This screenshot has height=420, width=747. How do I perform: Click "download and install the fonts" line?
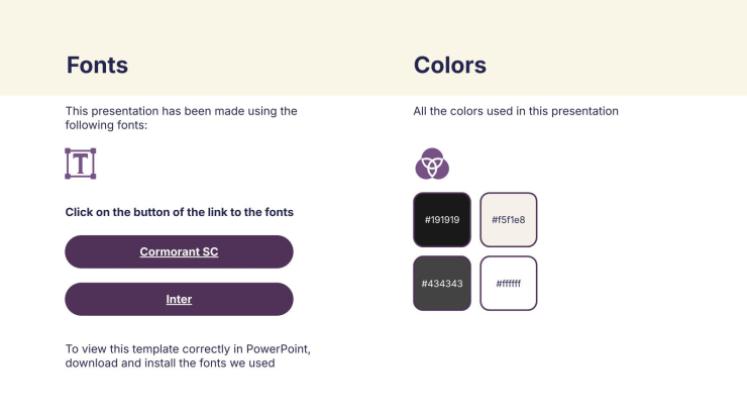(x=170, y=363)
